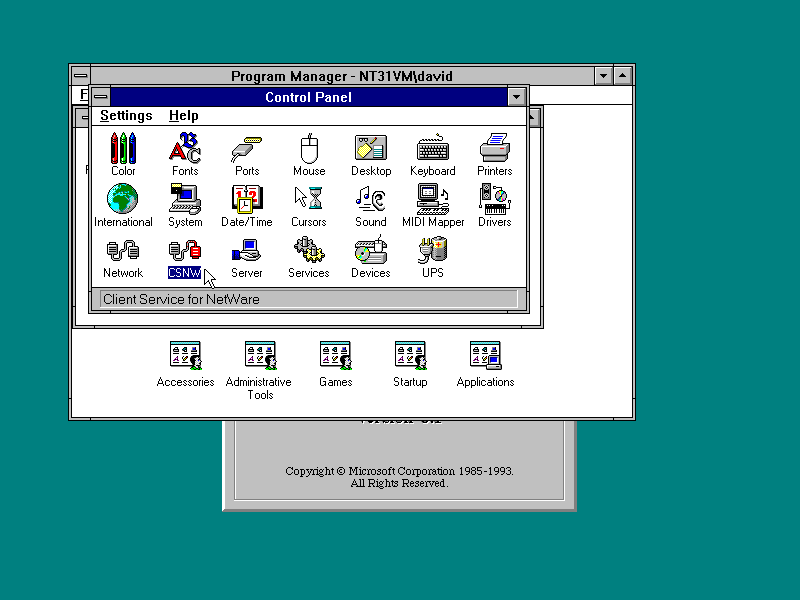Minimize the Control Panel window
This screenshot has height=600, width=800.
pyautogui.click(x=516, y=96)
